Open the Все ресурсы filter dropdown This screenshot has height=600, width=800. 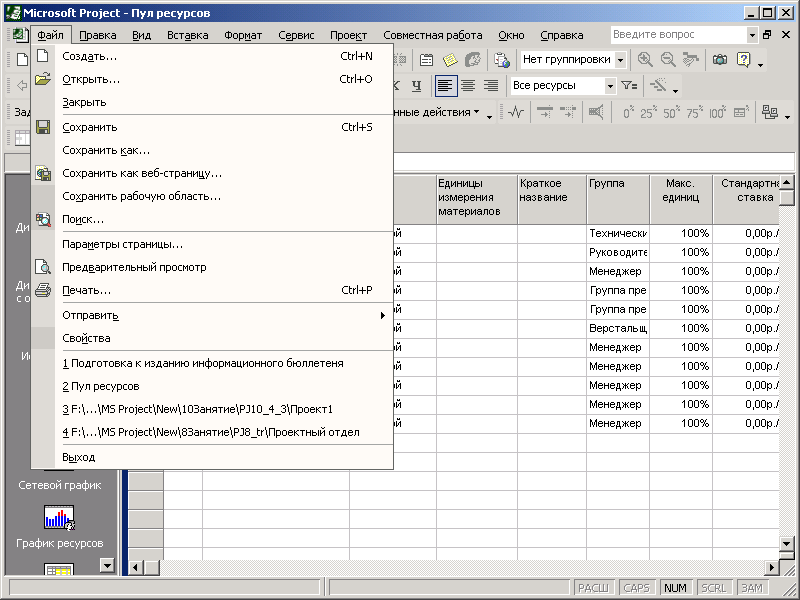610,86
